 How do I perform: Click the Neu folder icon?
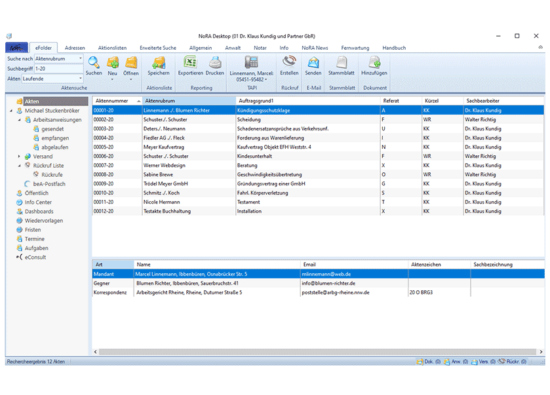112,63
